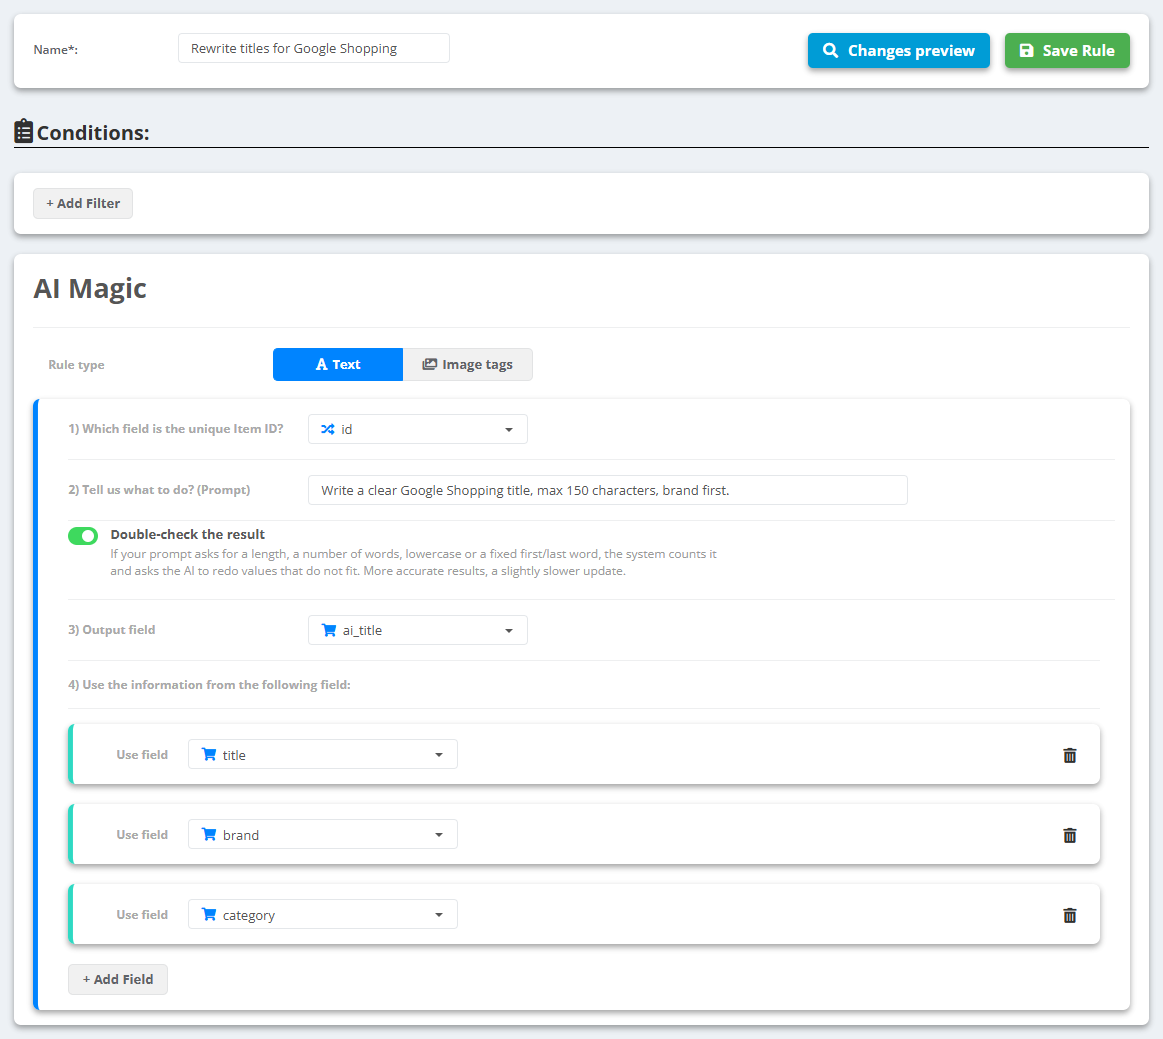Delete the title field row
Screen dimensions: 1163x1039
coord(1070,755)
